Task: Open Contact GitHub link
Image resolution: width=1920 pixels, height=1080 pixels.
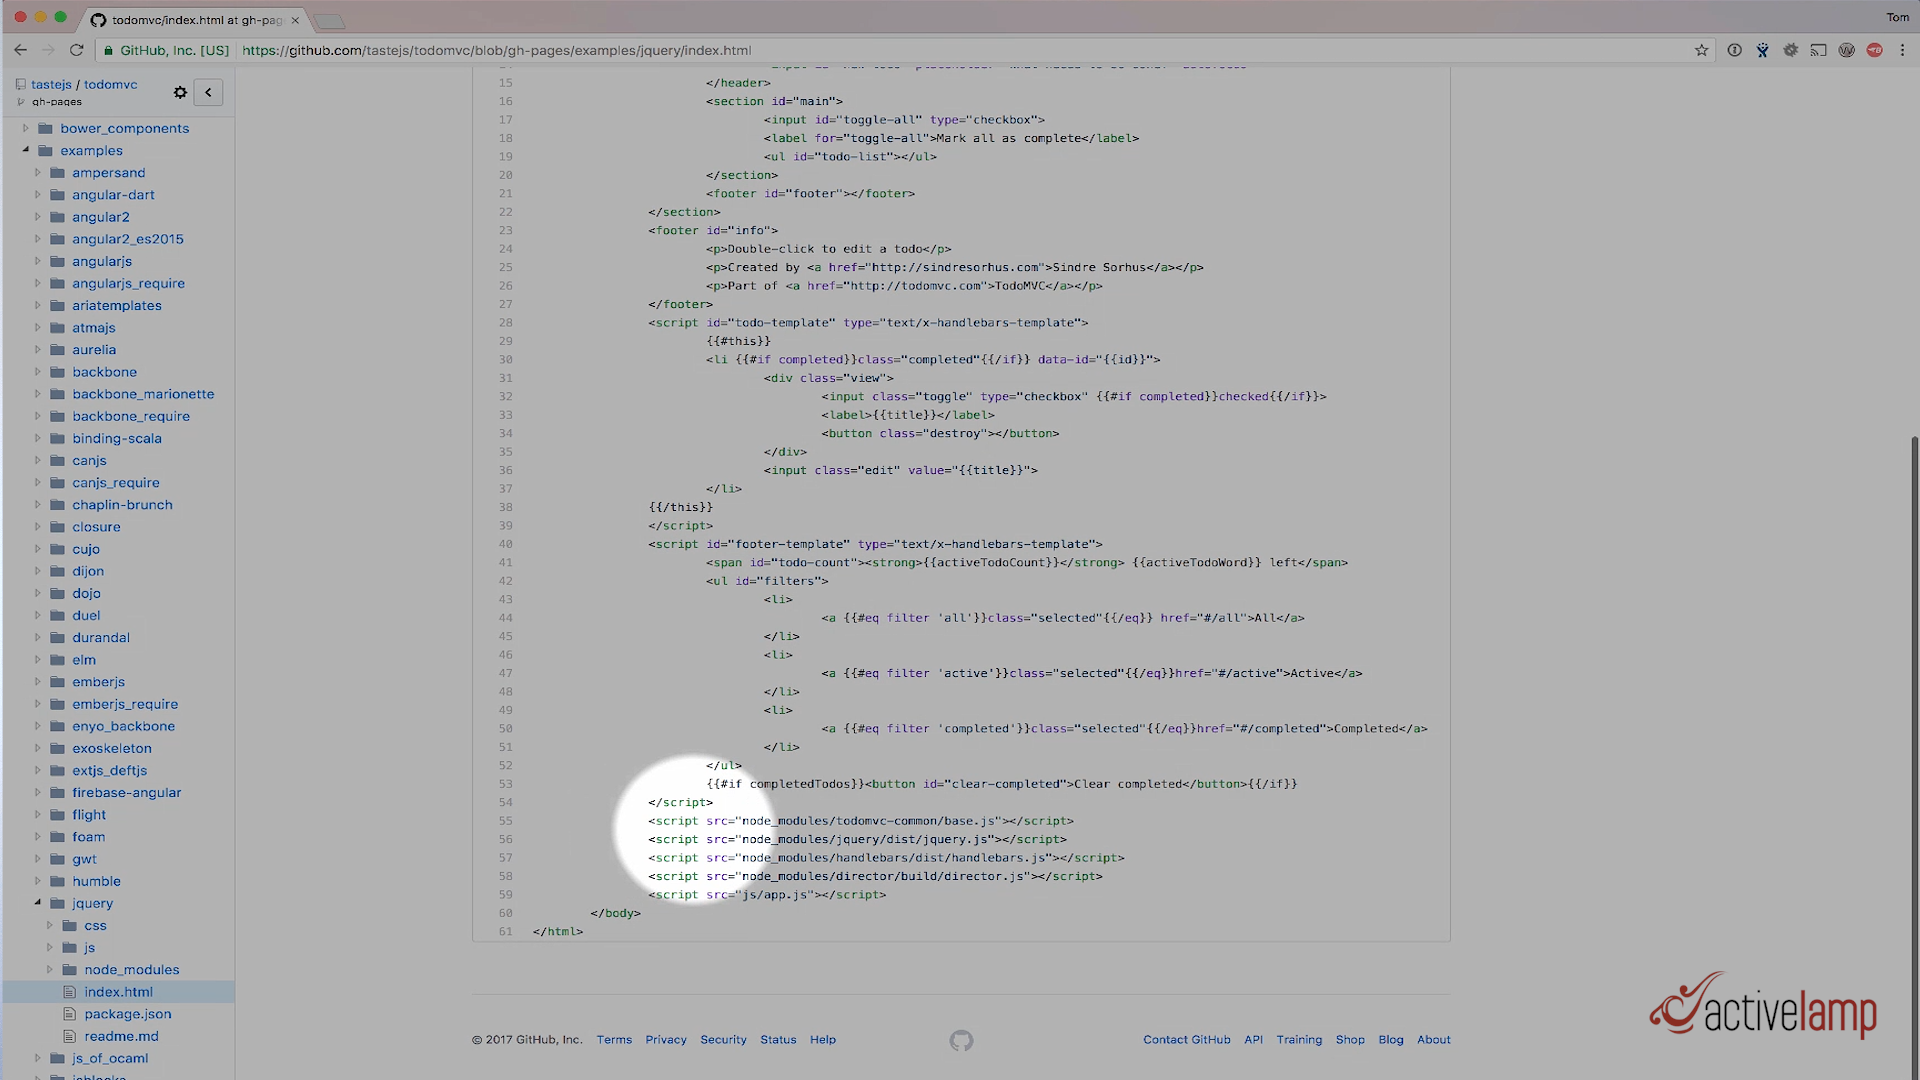Action: 1187,1040
